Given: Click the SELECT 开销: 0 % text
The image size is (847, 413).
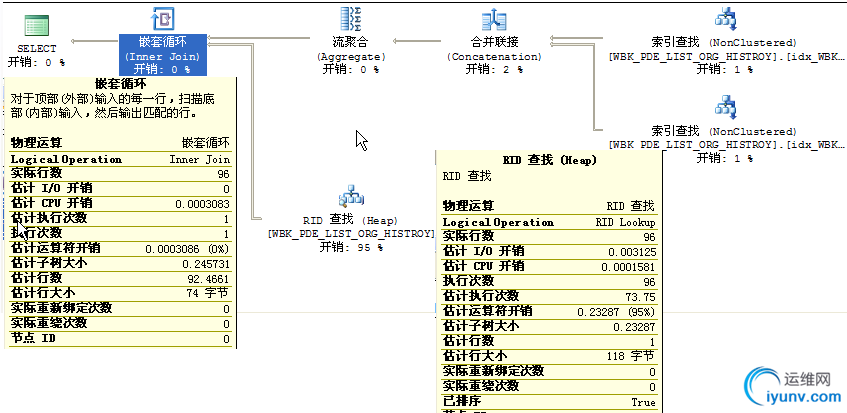Looking at the screenshot, I should point(36,63).
